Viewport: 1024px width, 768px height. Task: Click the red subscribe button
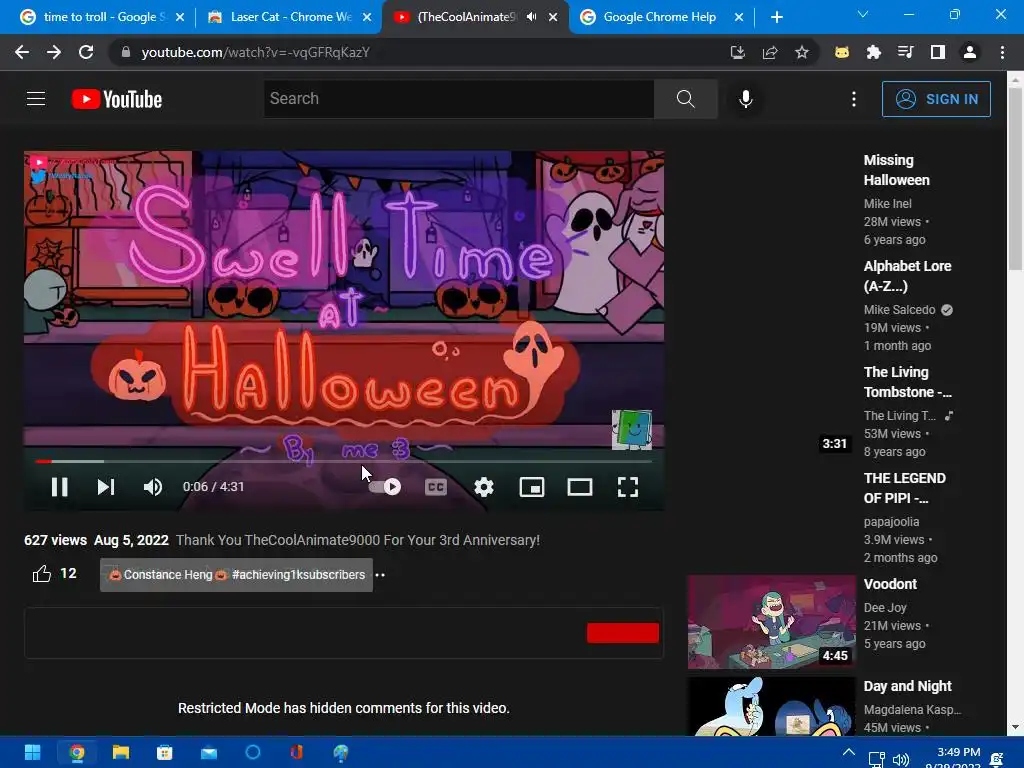coord(622,633)
